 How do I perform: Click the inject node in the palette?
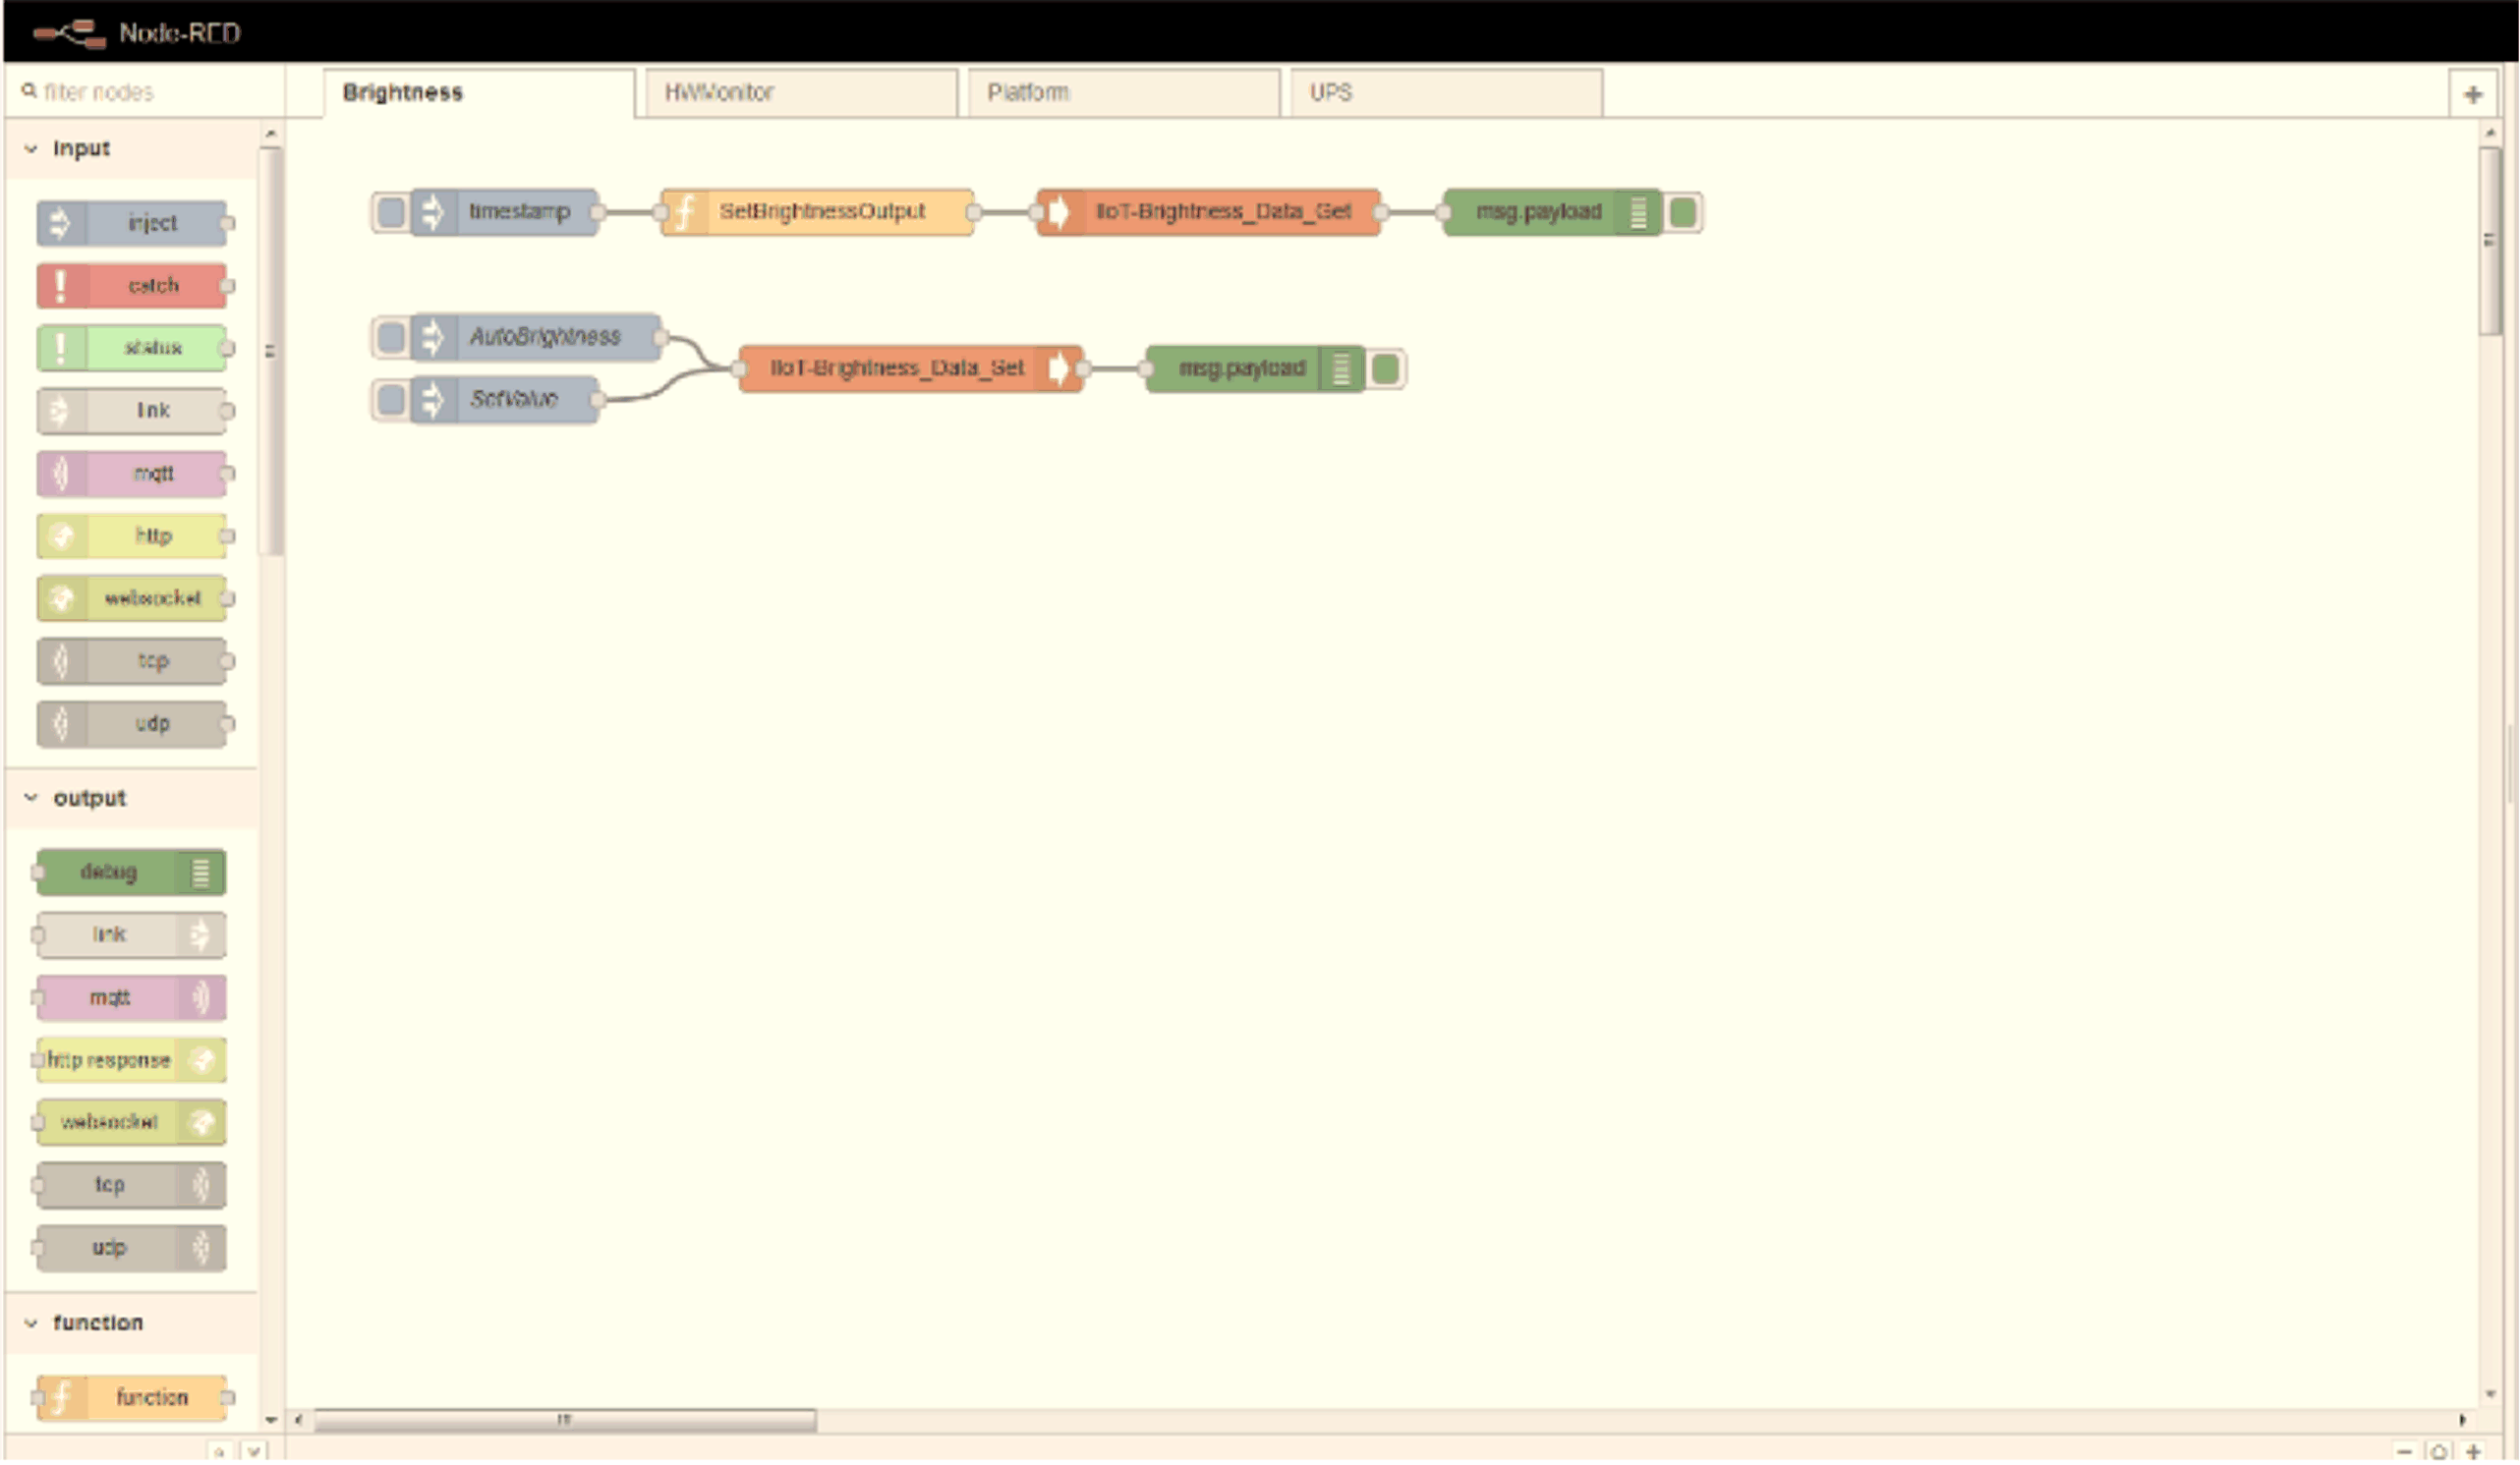pyautogui.click(x=132, y=223)
